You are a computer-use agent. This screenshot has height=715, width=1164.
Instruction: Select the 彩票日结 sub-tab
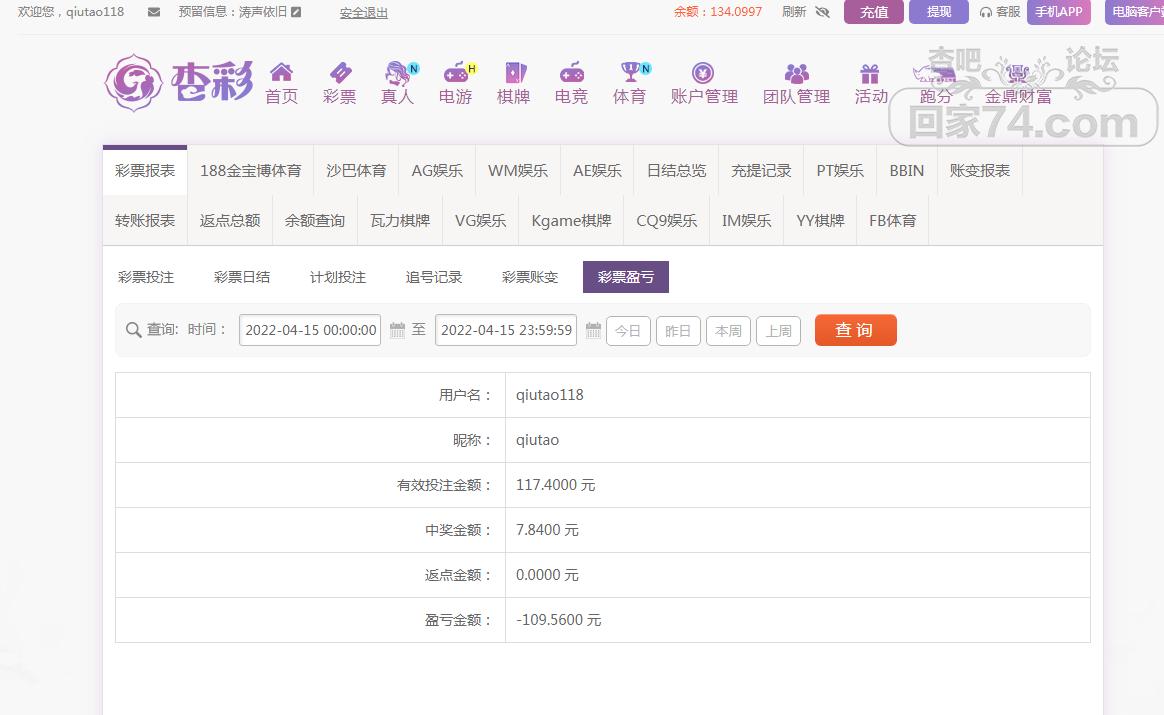242,277
